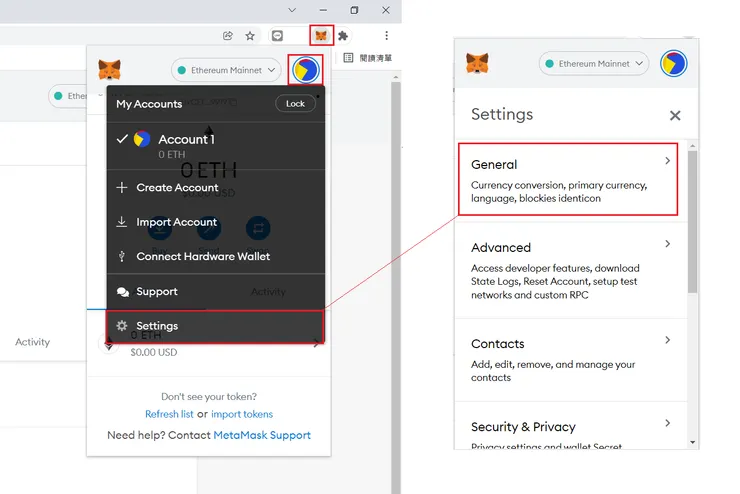
Task: Click the Activity tab in background page
Action: [32, 342]
